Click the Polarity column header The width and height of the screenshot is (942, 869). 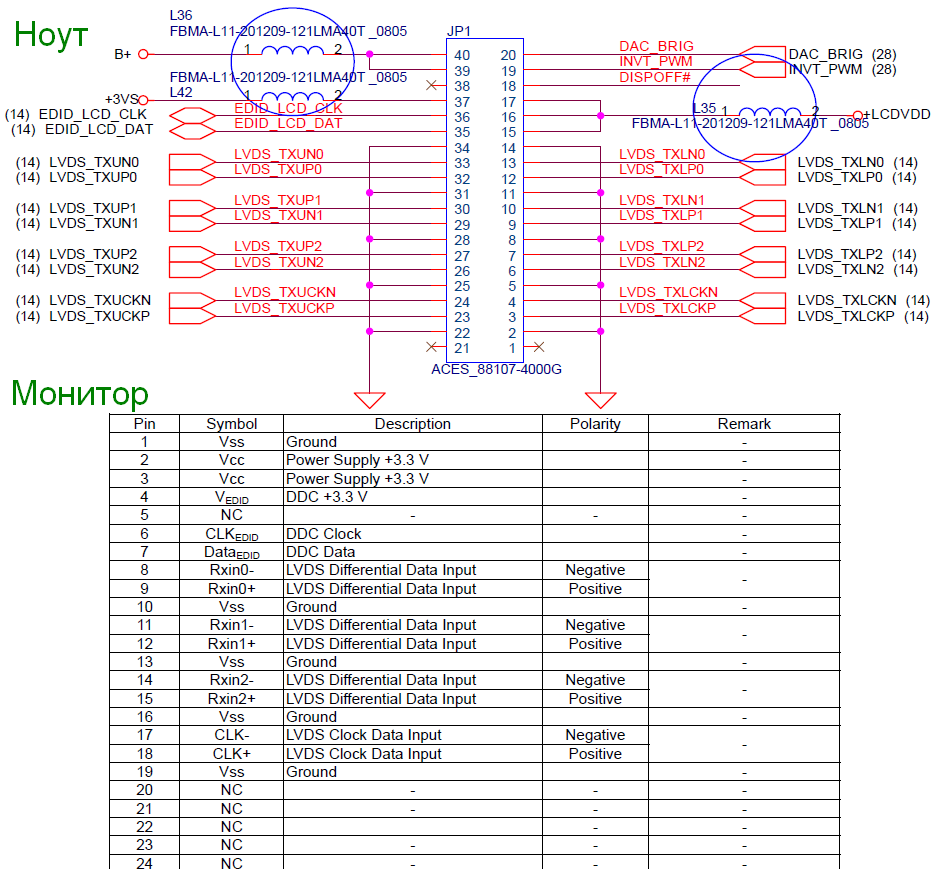click(x=595, y=424)
